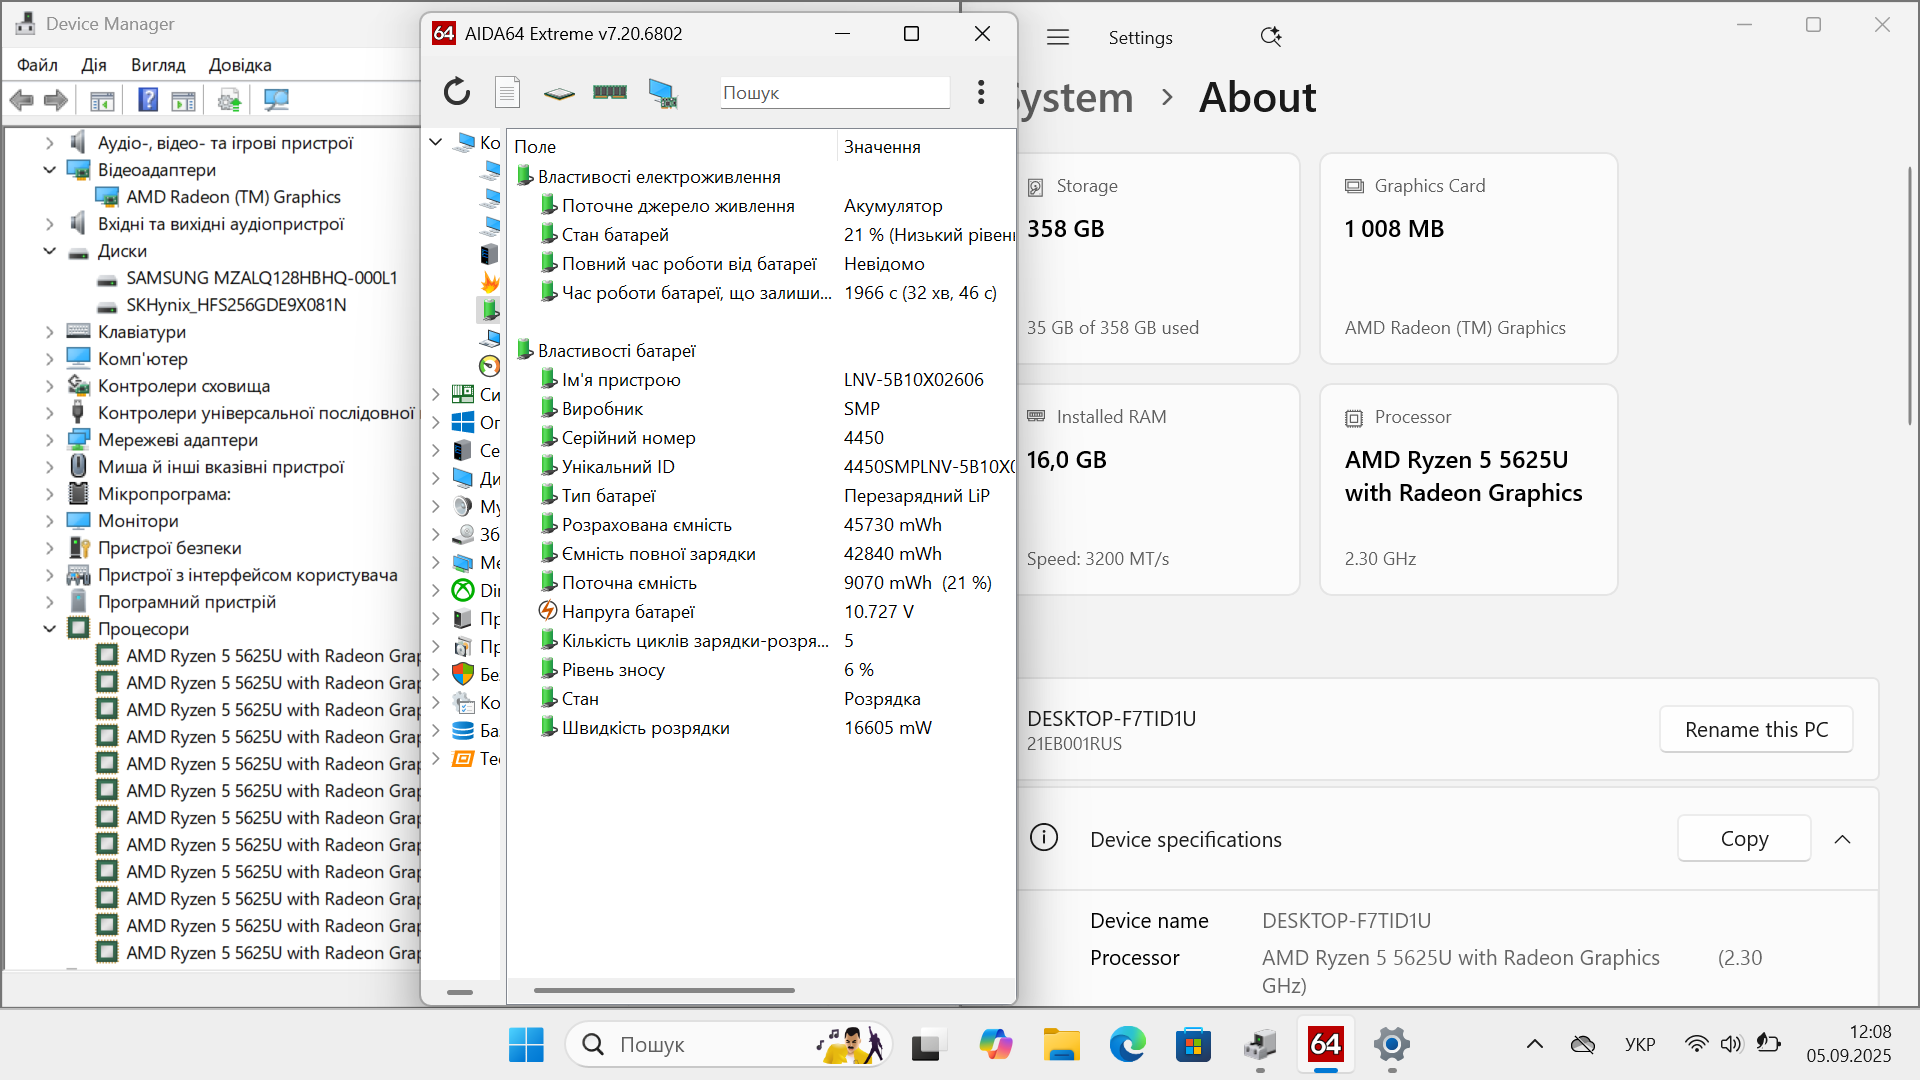Screen dimensions: 1920x1080
Task: Click the Rename this PC button
Action: (1756, 730)
